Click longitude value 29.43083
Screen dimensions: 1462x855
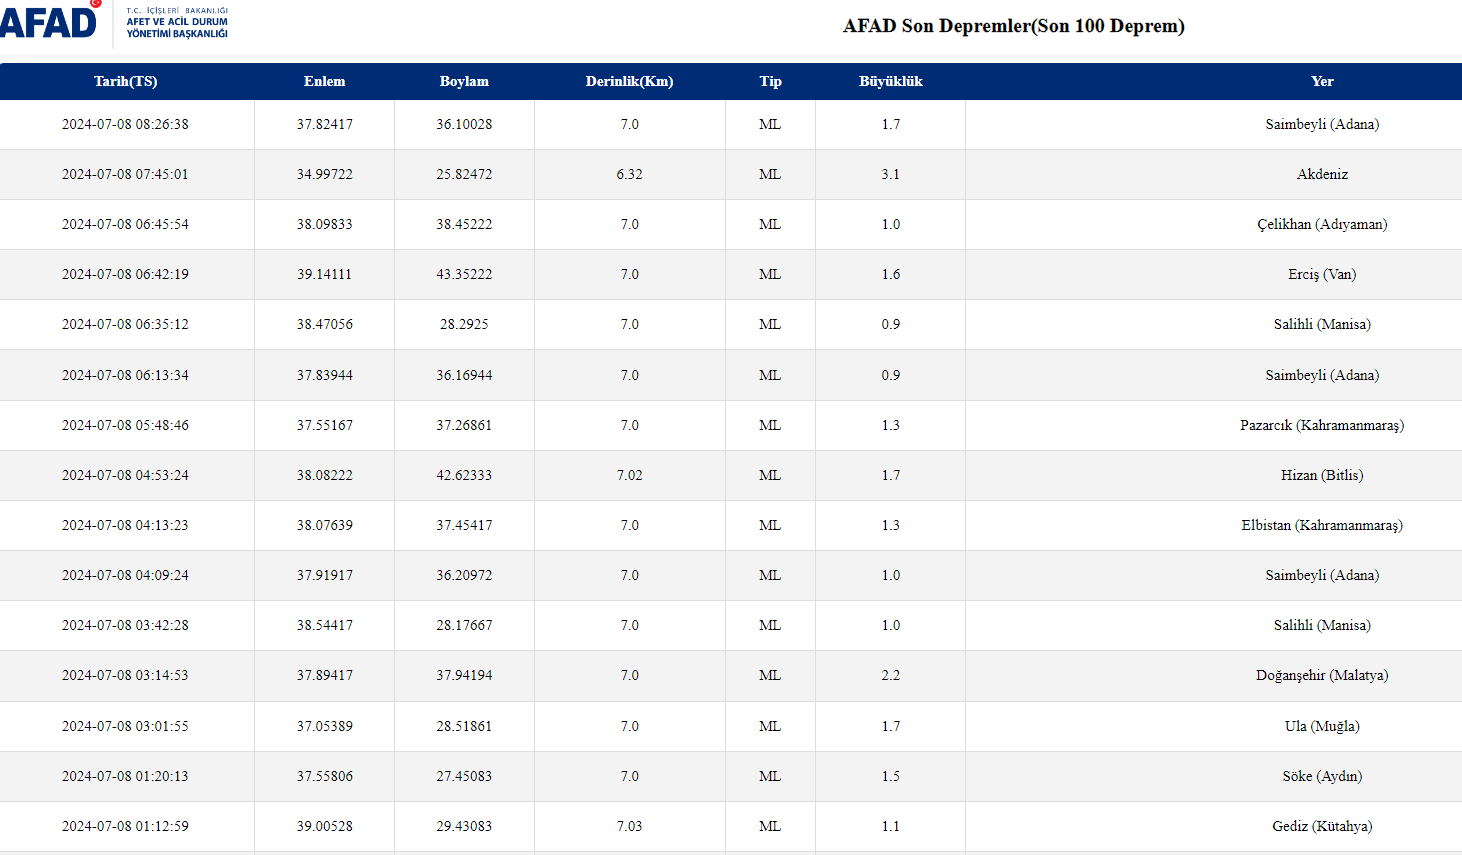pos(464,826)
